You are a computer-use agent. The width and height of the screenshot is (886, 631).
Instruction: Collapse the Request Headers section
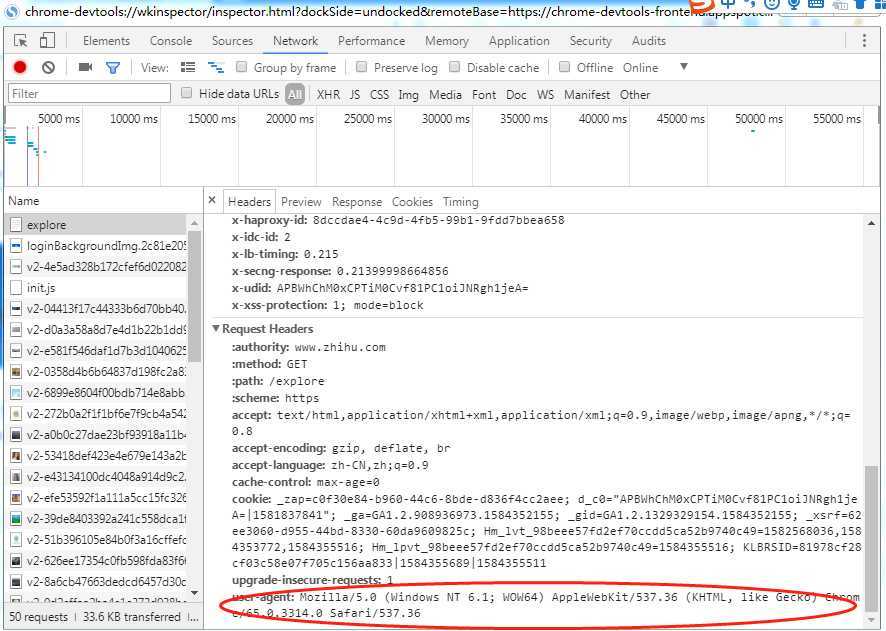point(216,329)
